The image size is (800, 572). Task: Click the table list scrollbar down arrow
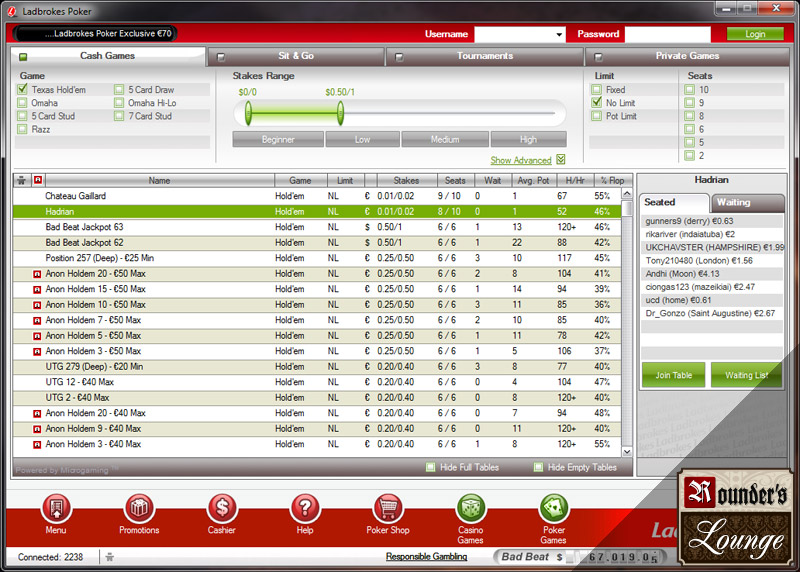(627, 452)
